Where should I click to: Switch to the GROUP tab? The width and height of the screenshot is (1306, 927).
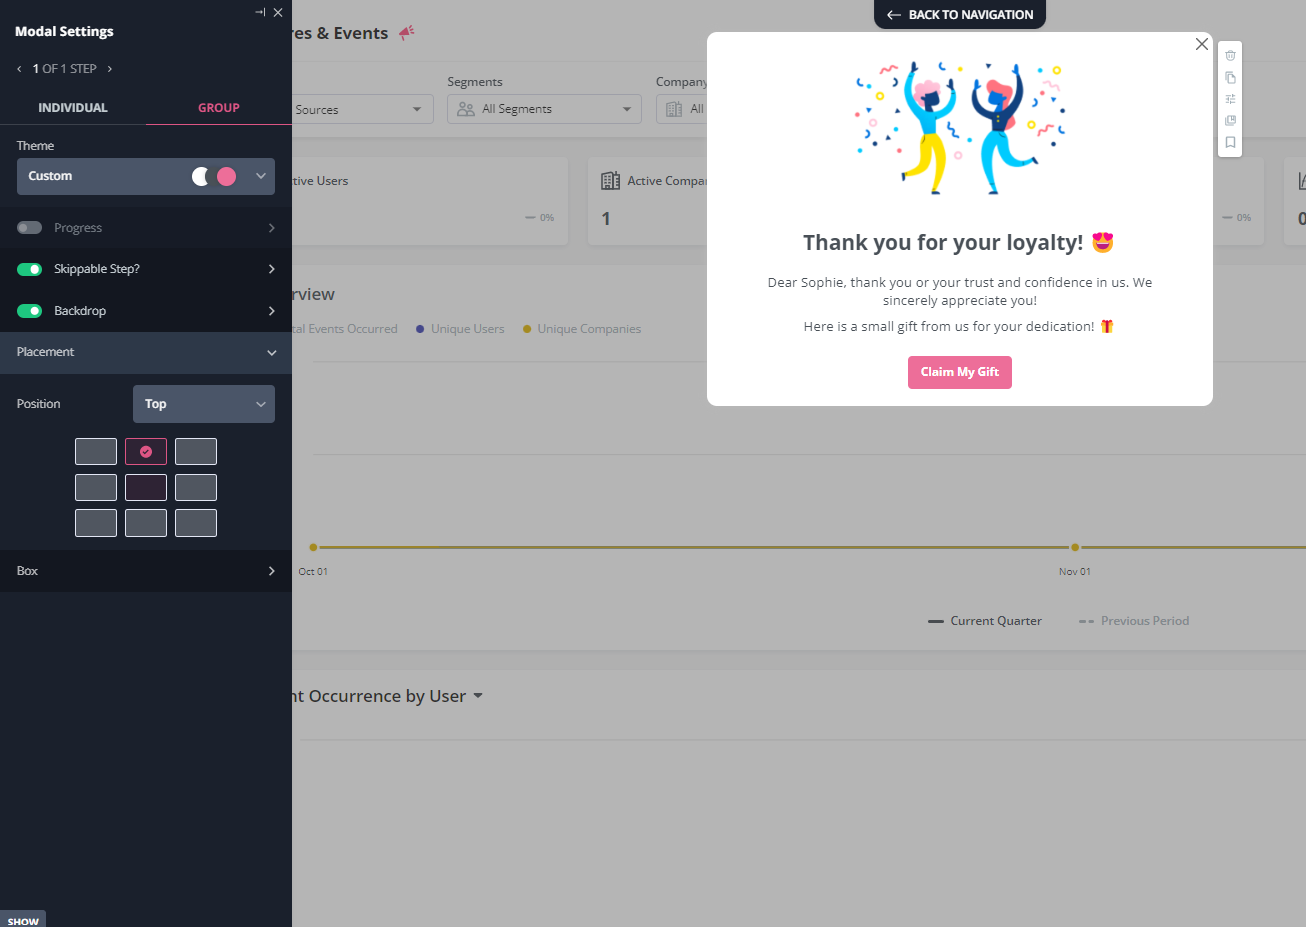(219, 107)
